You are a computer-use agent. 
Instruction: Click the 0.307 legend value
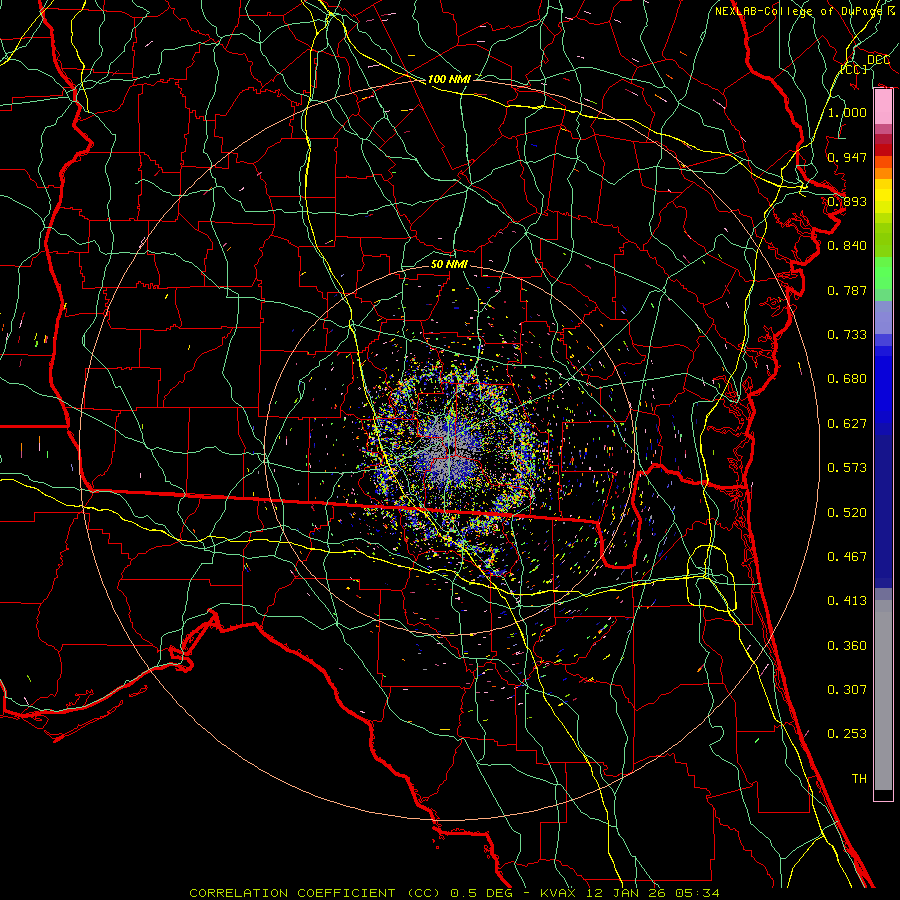tap(847, 689)
